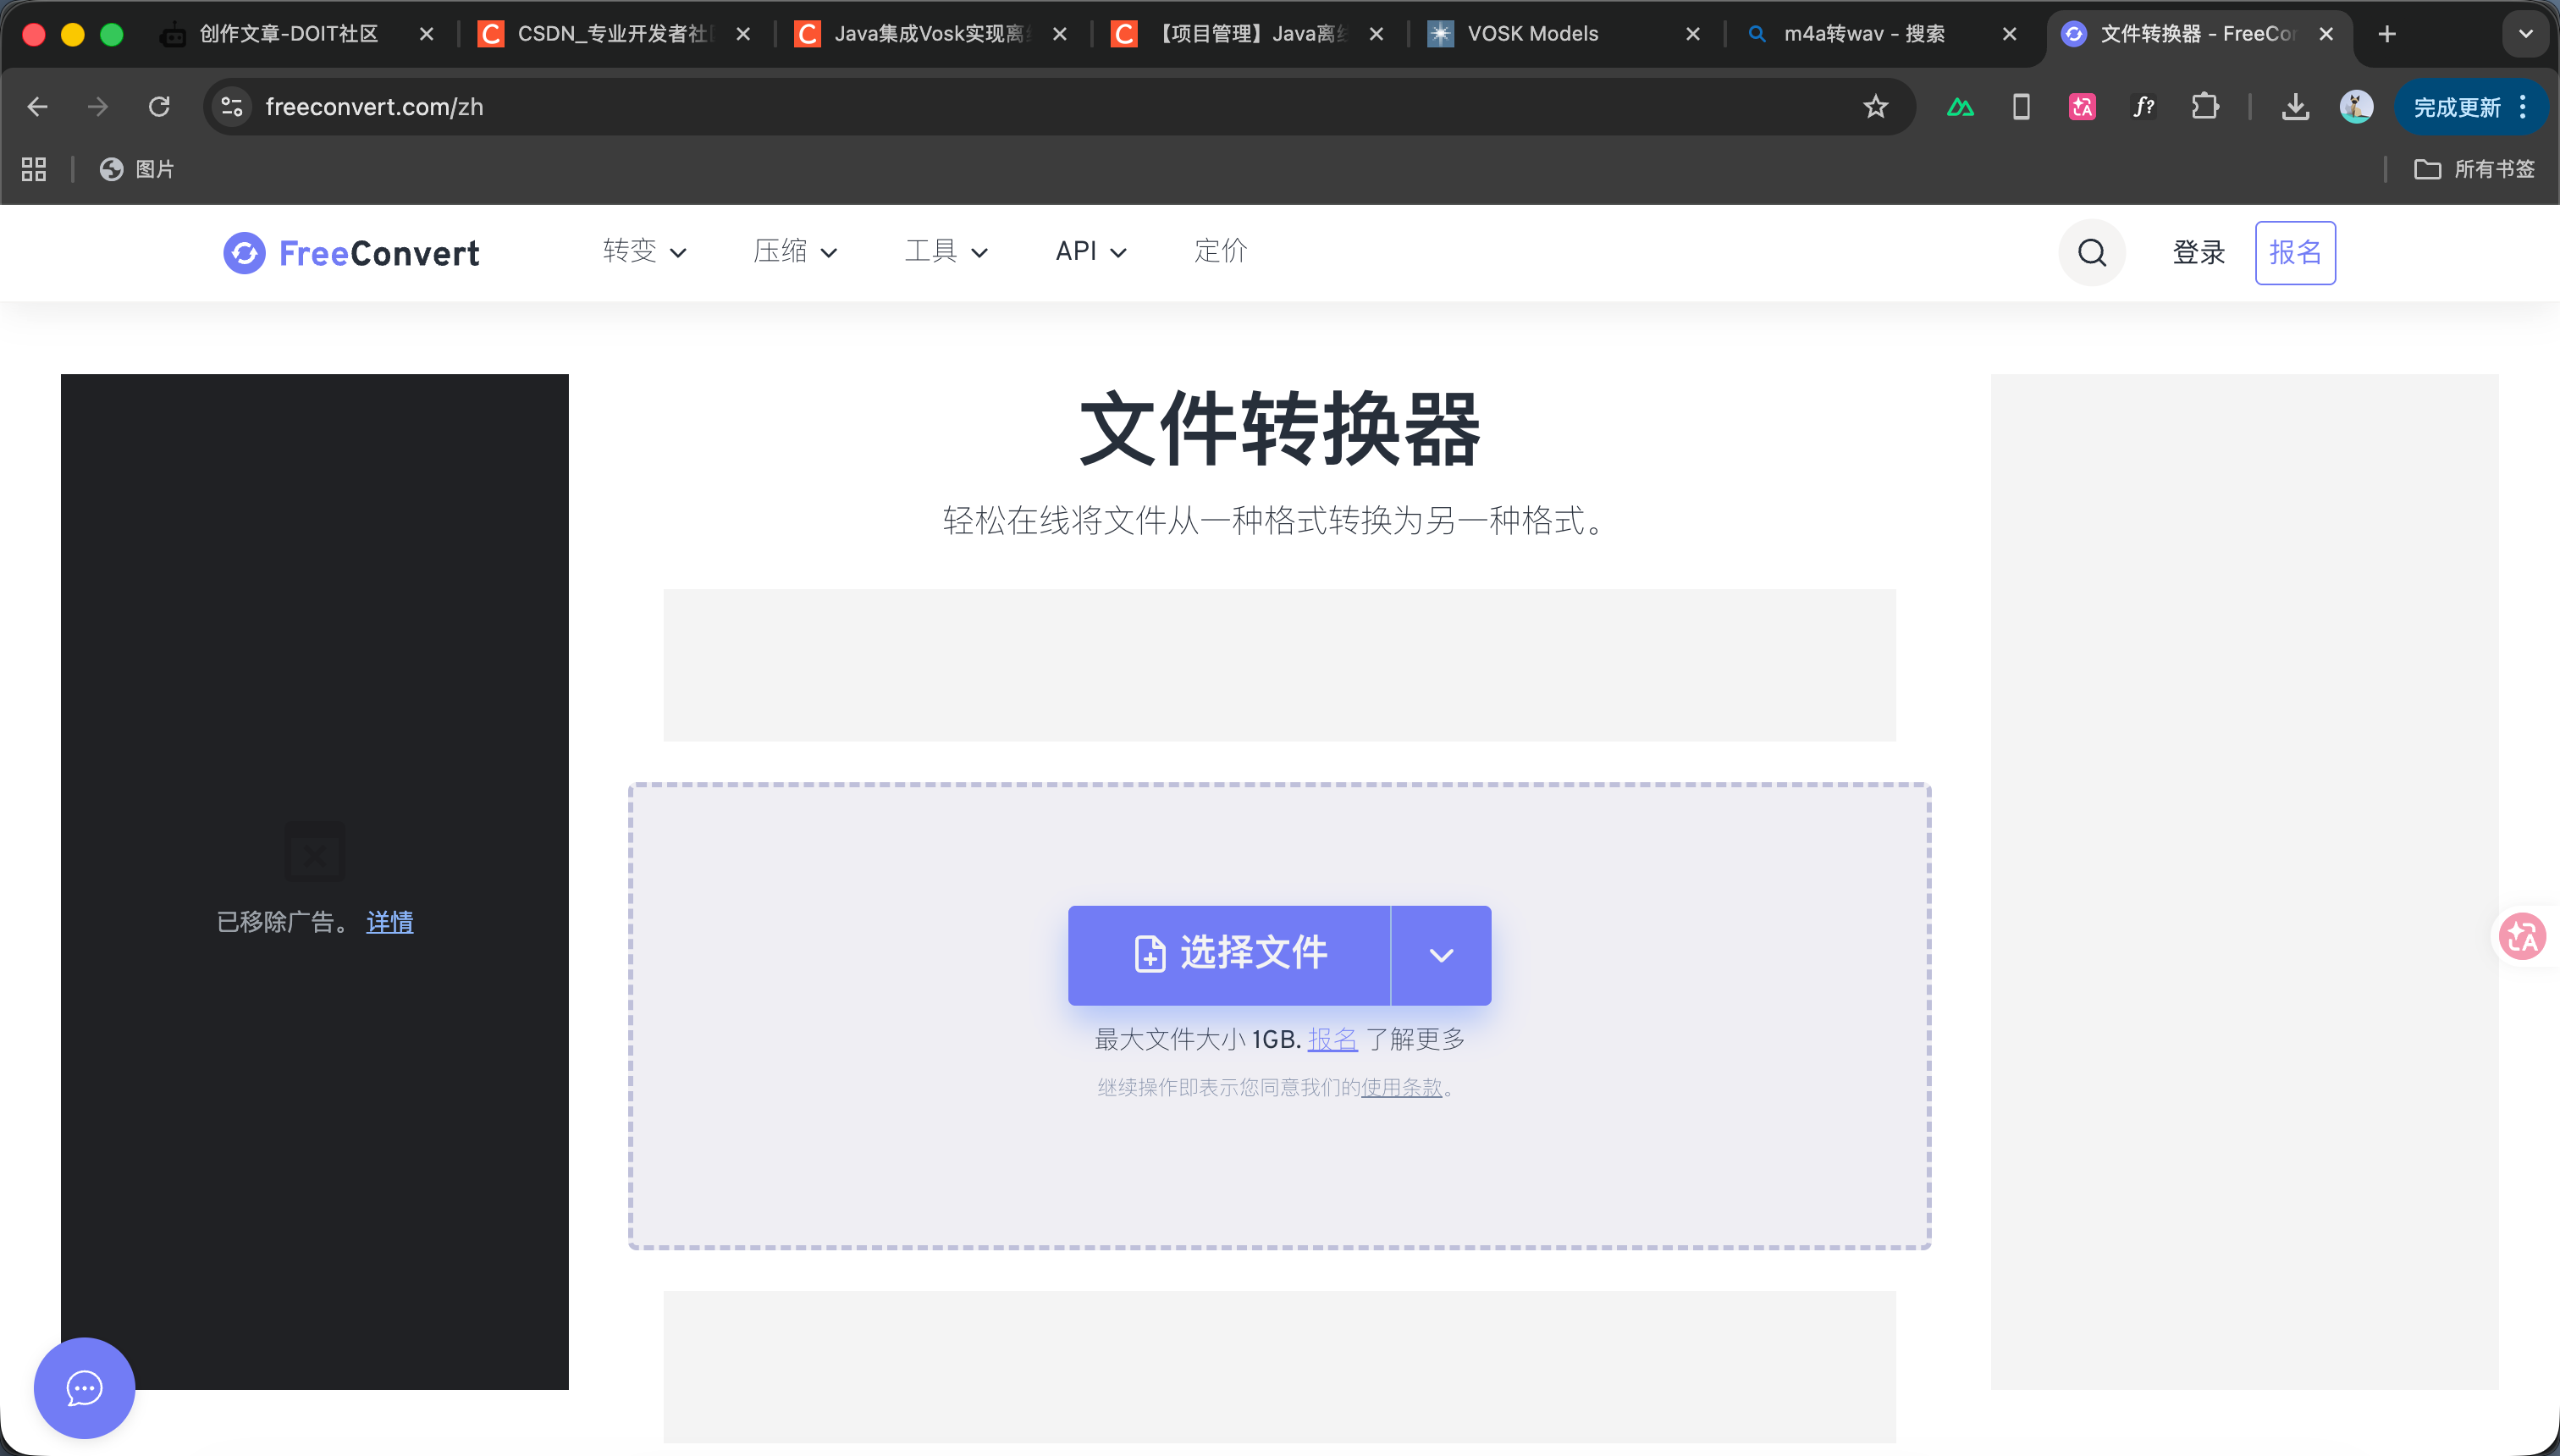2560x1456 pixels.
Task: Open the chat bubble widget
Action: tap(84, 1388)
